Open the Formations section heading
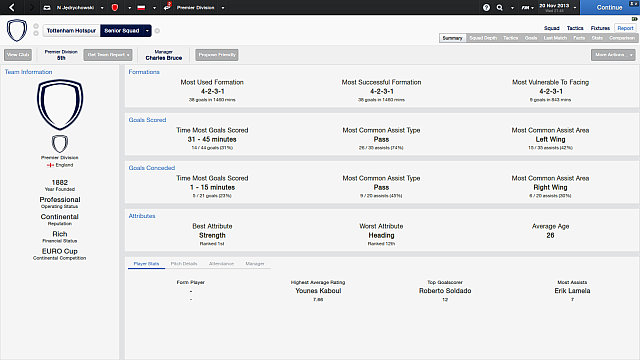The width and height of the screenshot is (640, 360). (x=144, y=72)
